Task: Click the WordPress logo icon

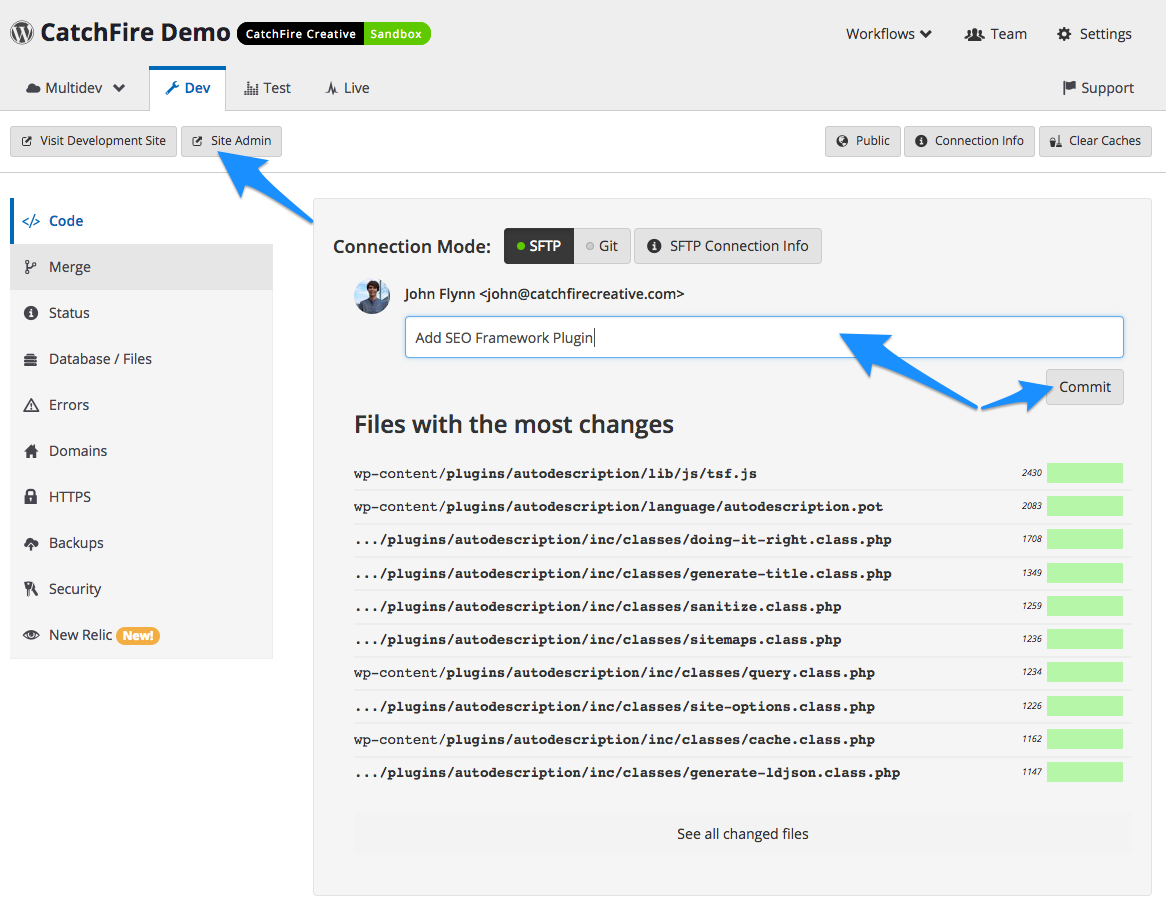Action: [x=22, y=33]
